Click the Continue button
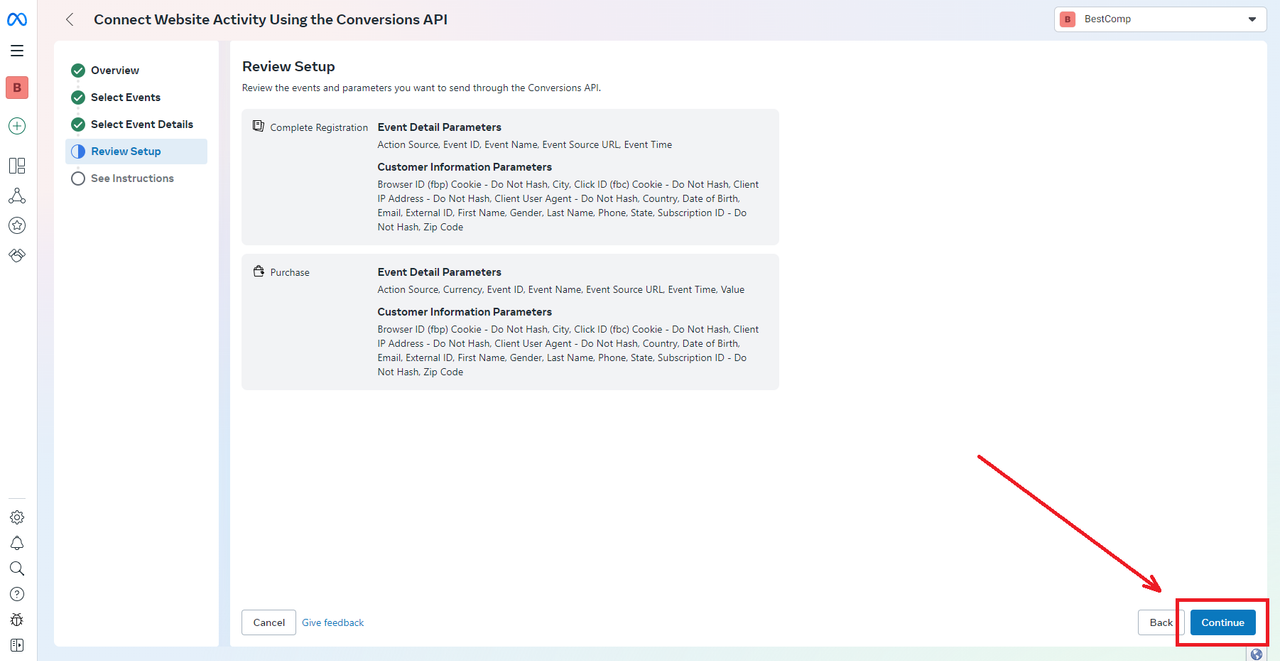This screenshot has width=1280, height=661. click(x=1222, y=622)
